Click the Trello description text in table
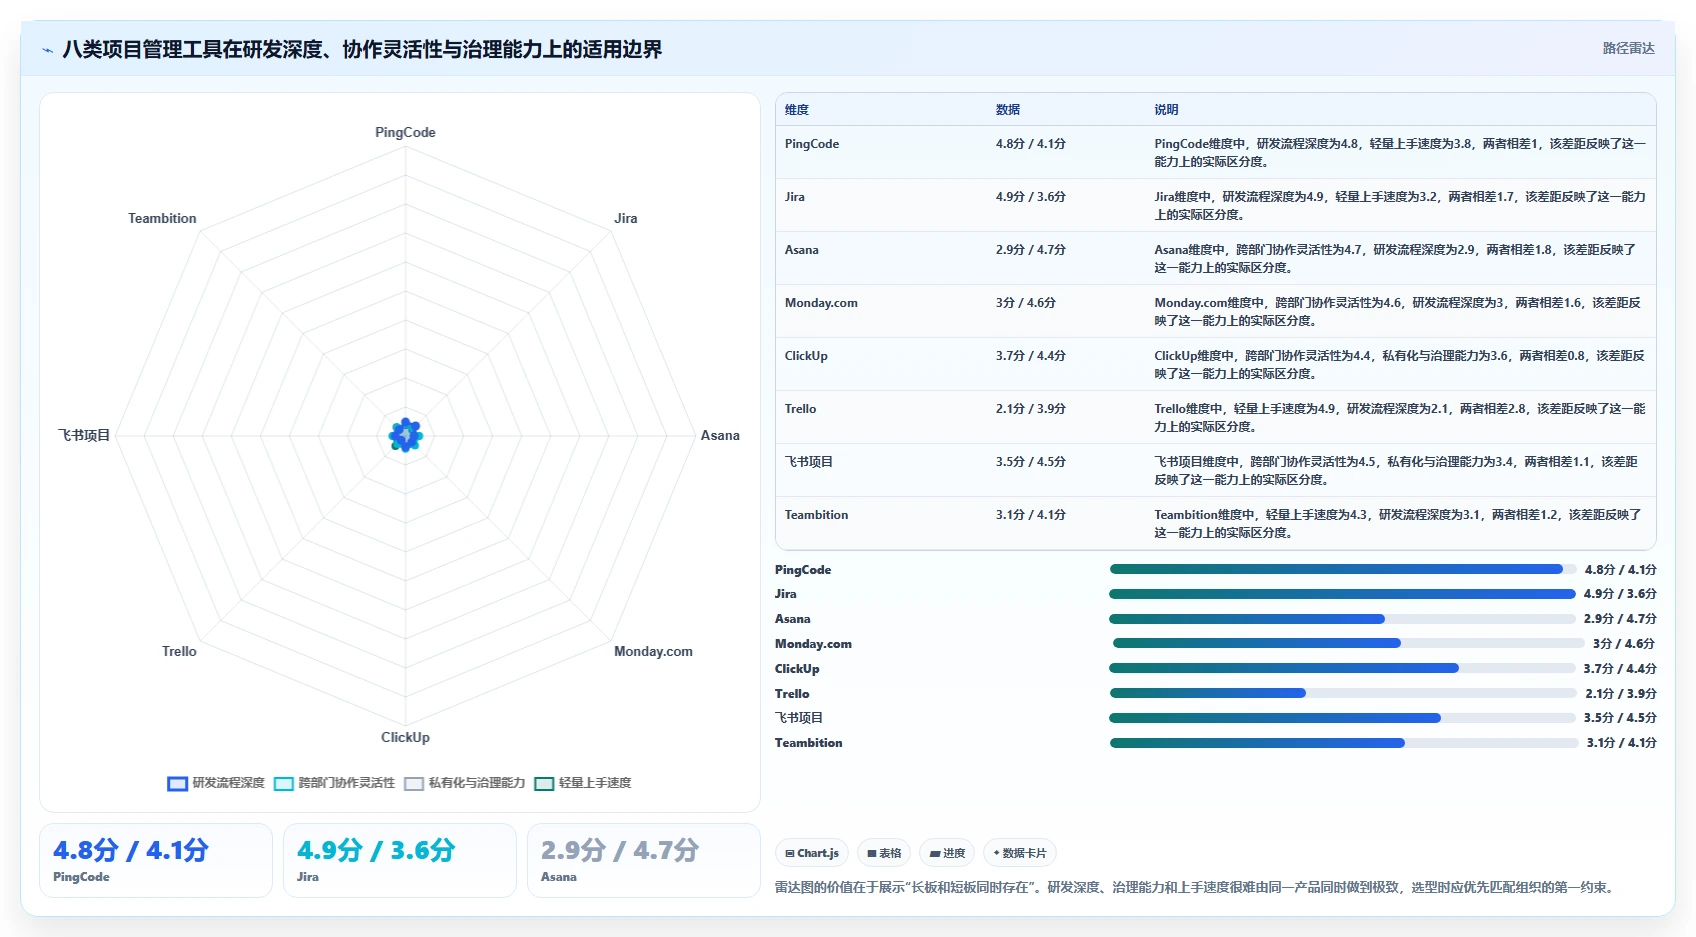This screenshot has height=937, width=1696. pyautogui.click(x=1400, y=418)
